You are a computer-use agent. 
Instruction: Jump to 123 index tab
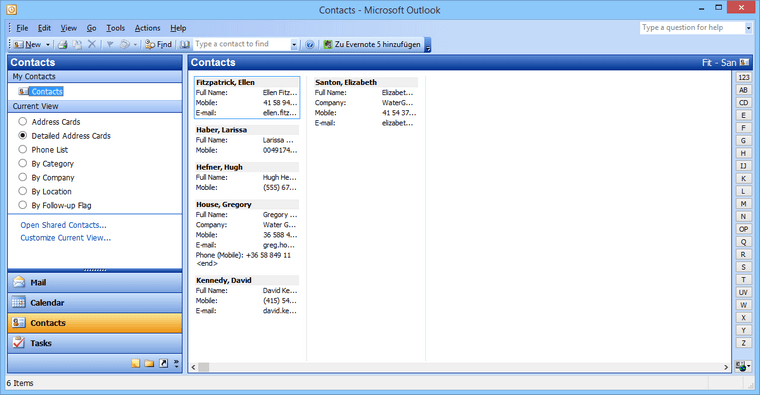pyautogui.click(x=744, y=78)
